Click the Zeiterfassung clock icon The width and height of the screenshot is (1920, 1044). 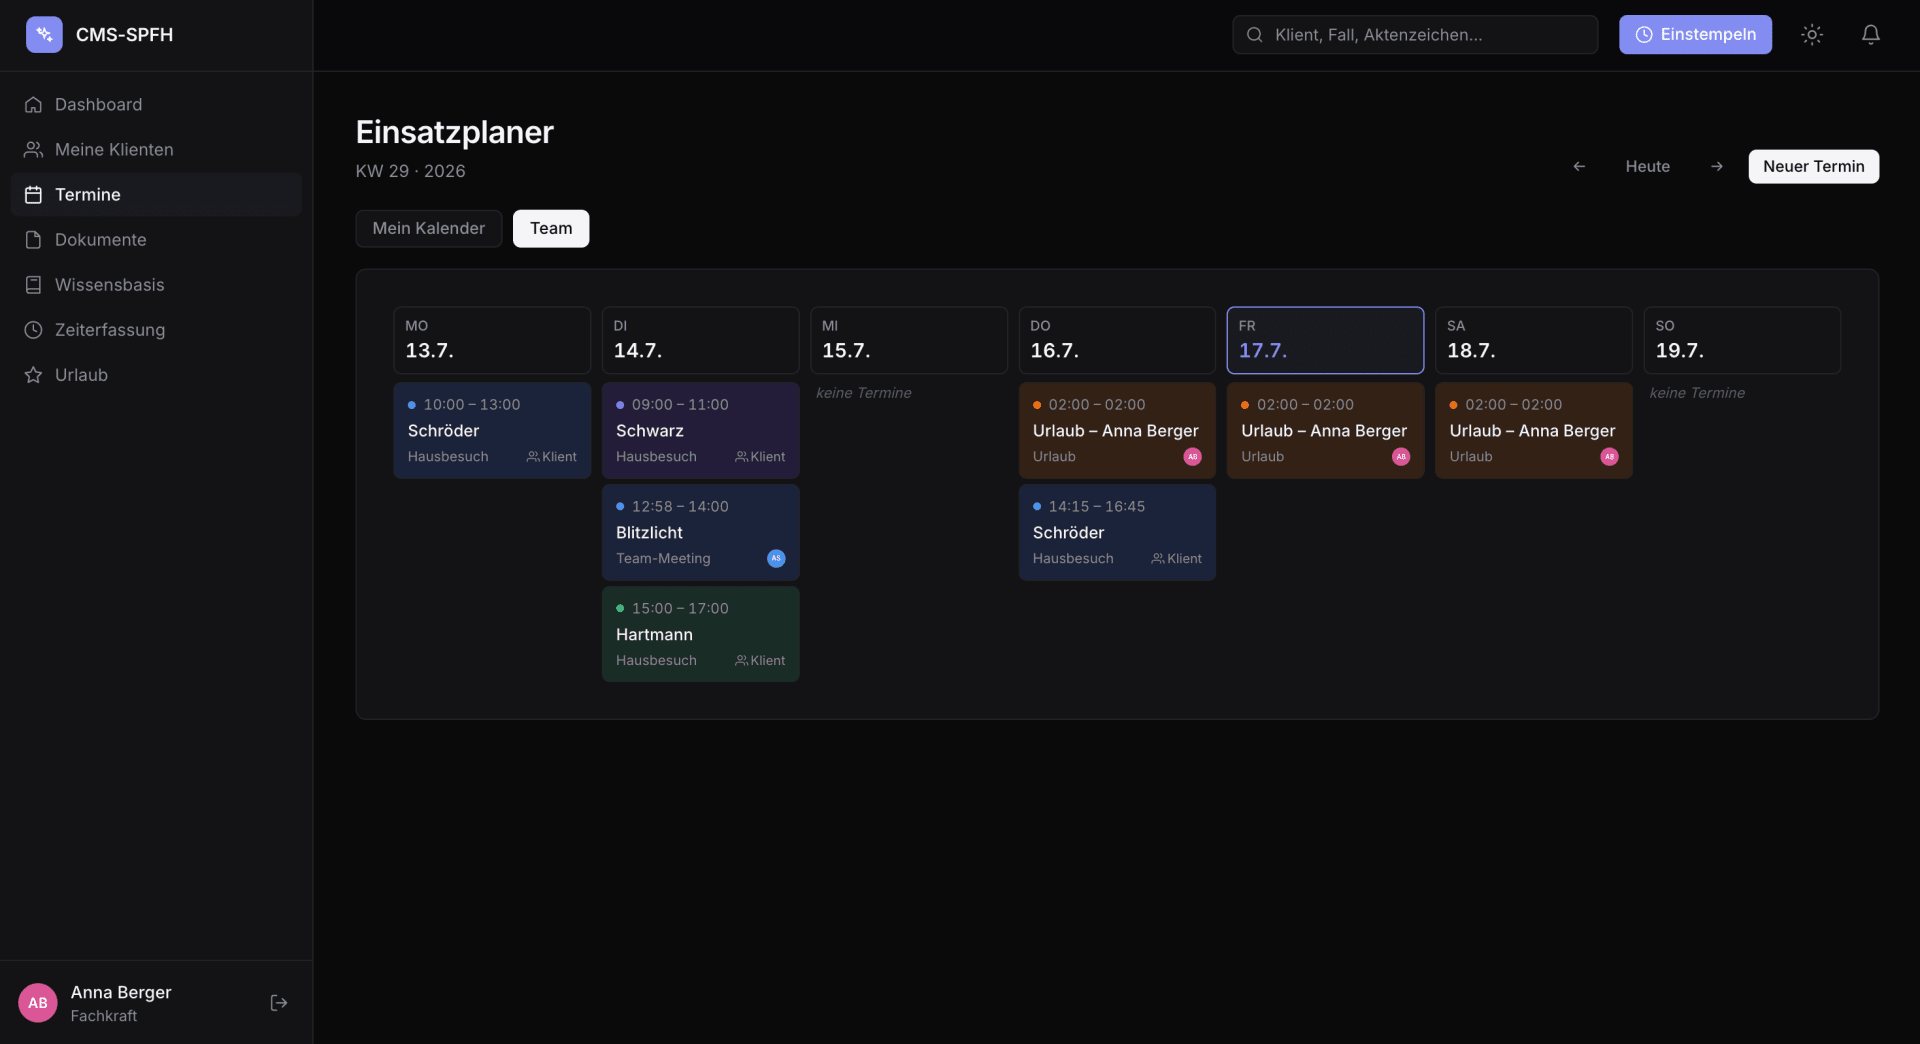[33, 329]
